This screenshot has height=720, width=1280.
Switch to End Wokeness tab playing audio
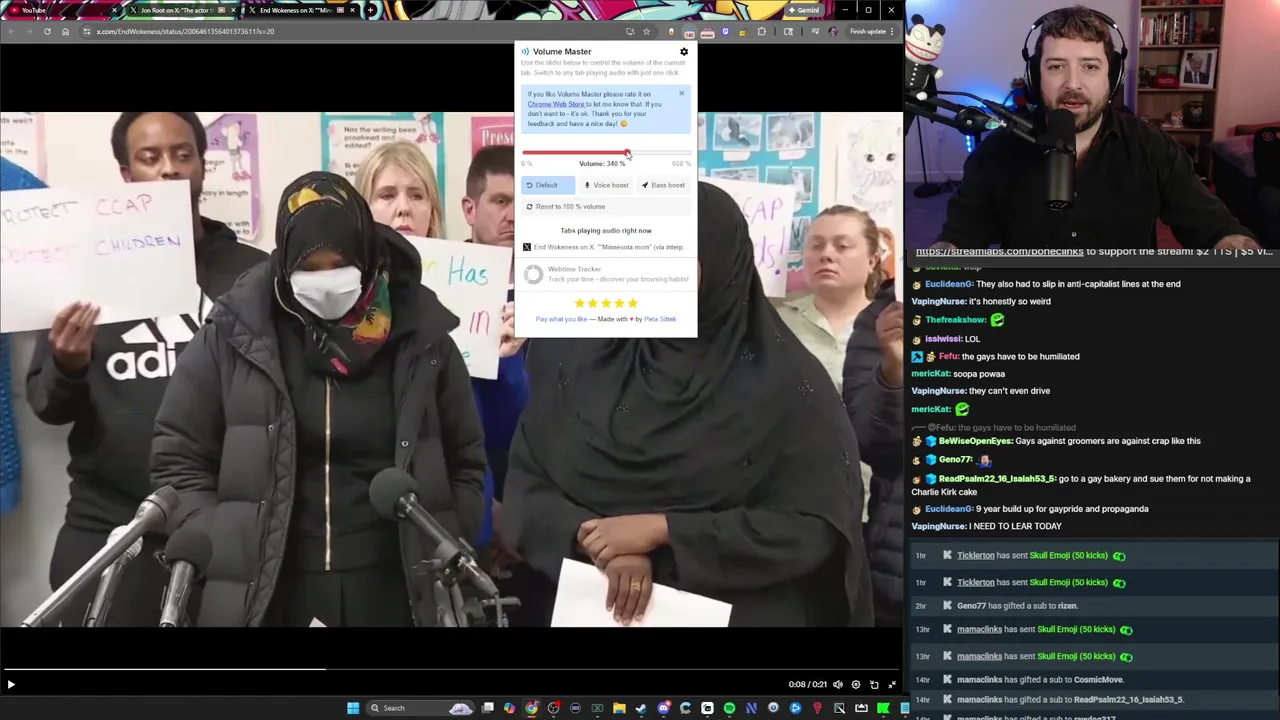tap(604, 247)
